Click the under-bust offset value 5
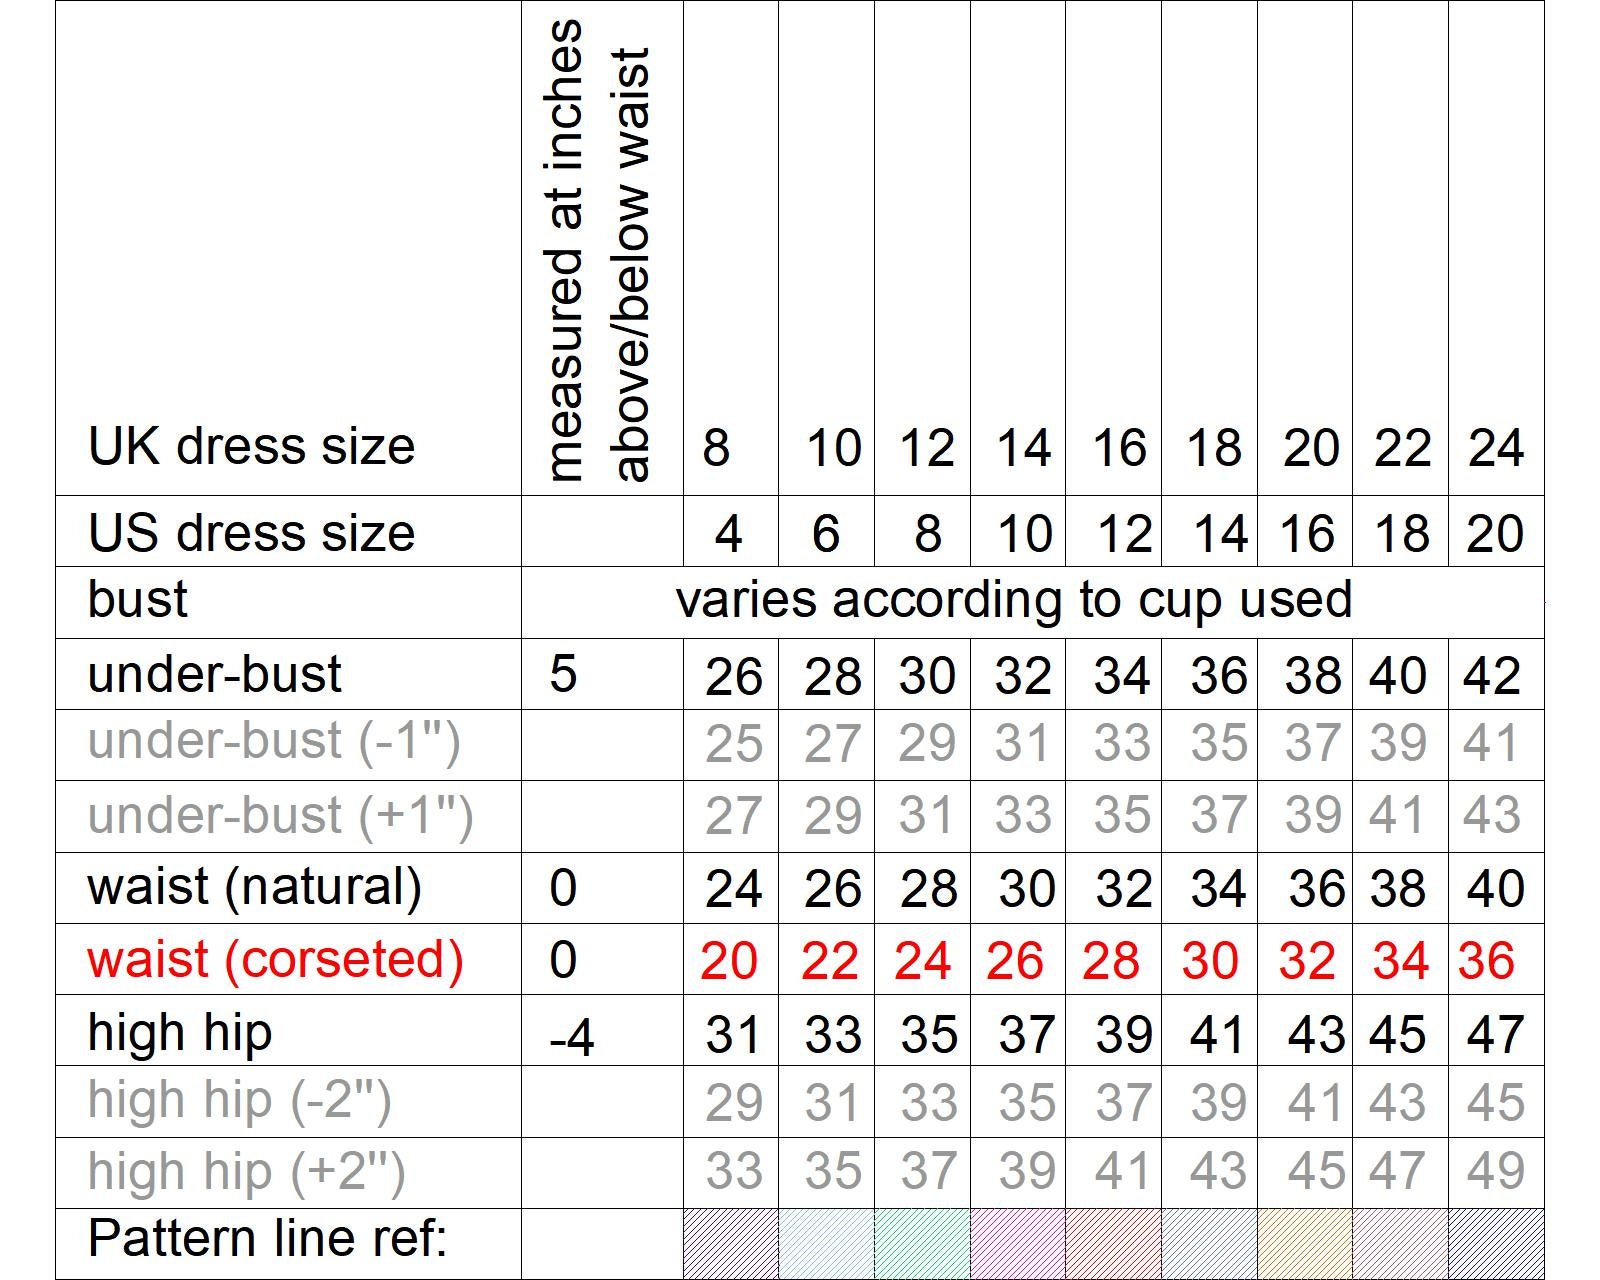The width and height of the screenshot is (1600, 1280). (x=563, y=674)
